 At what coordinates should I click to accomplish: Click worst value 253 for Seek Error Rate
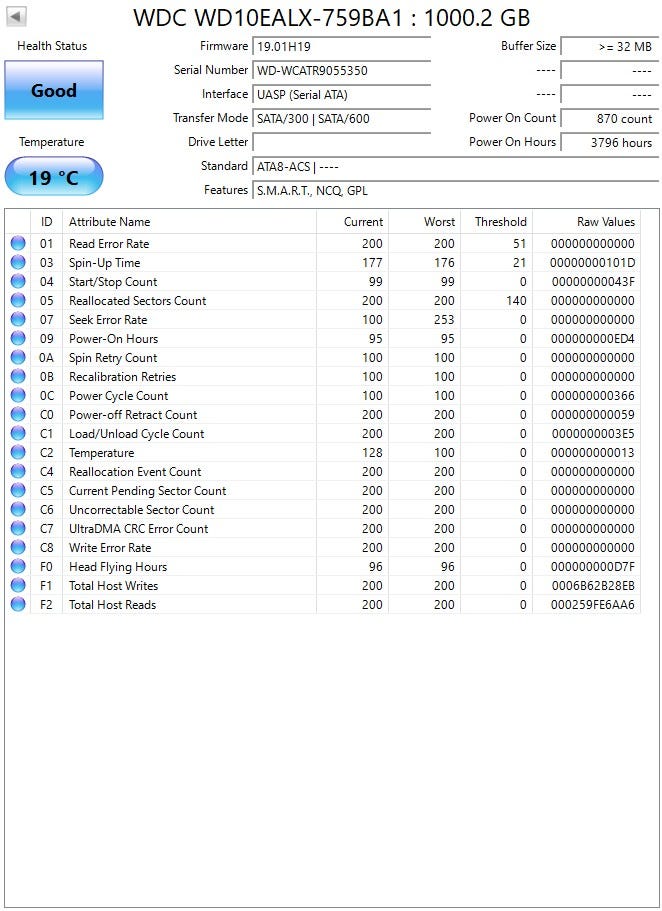444,320
